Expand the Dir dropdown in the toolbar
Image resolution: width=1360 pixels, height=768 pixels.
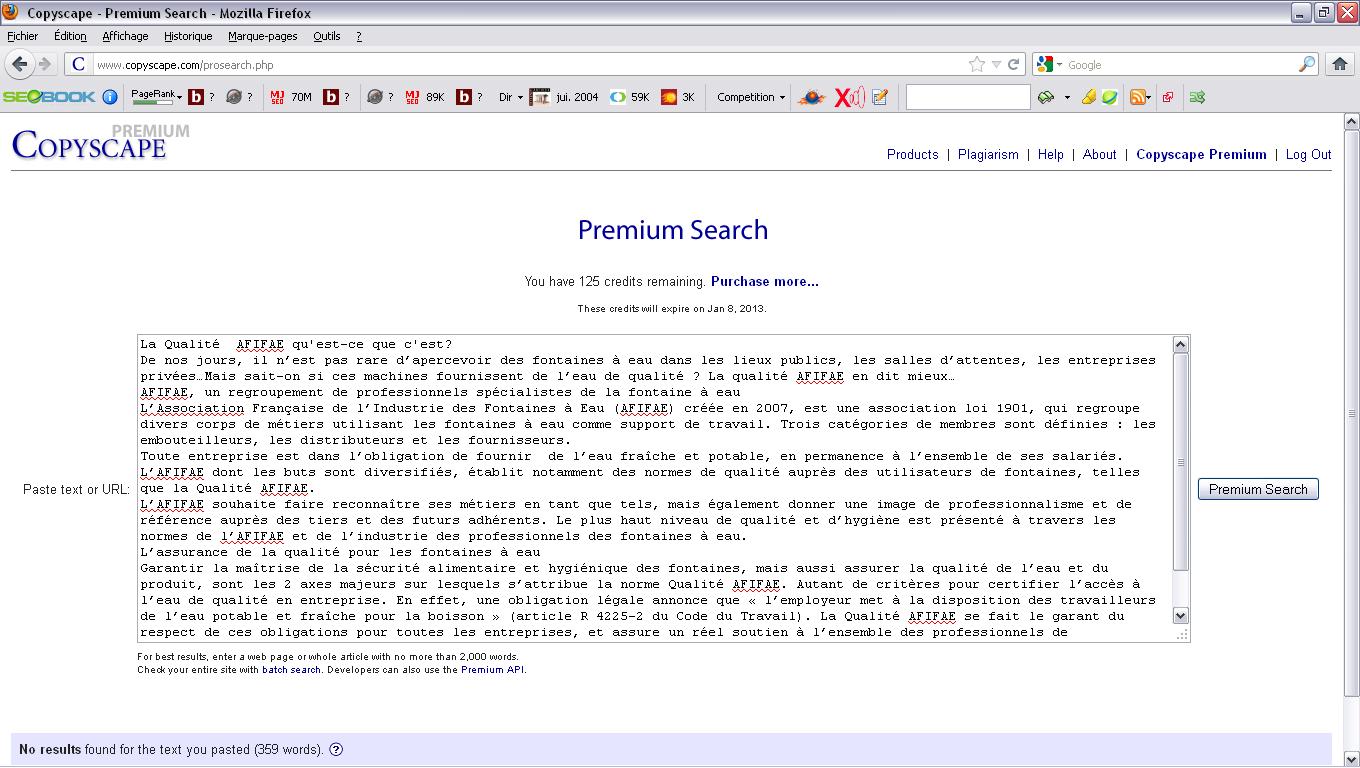[511, 97]
